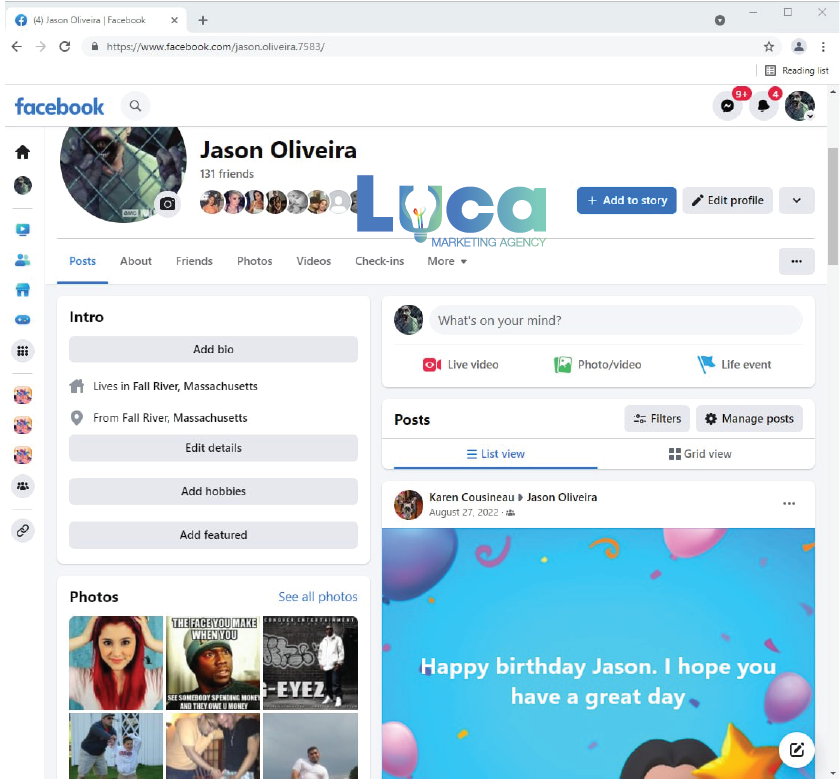840x779 pixels.
Task: Click Add bio button
Action: 213,349
